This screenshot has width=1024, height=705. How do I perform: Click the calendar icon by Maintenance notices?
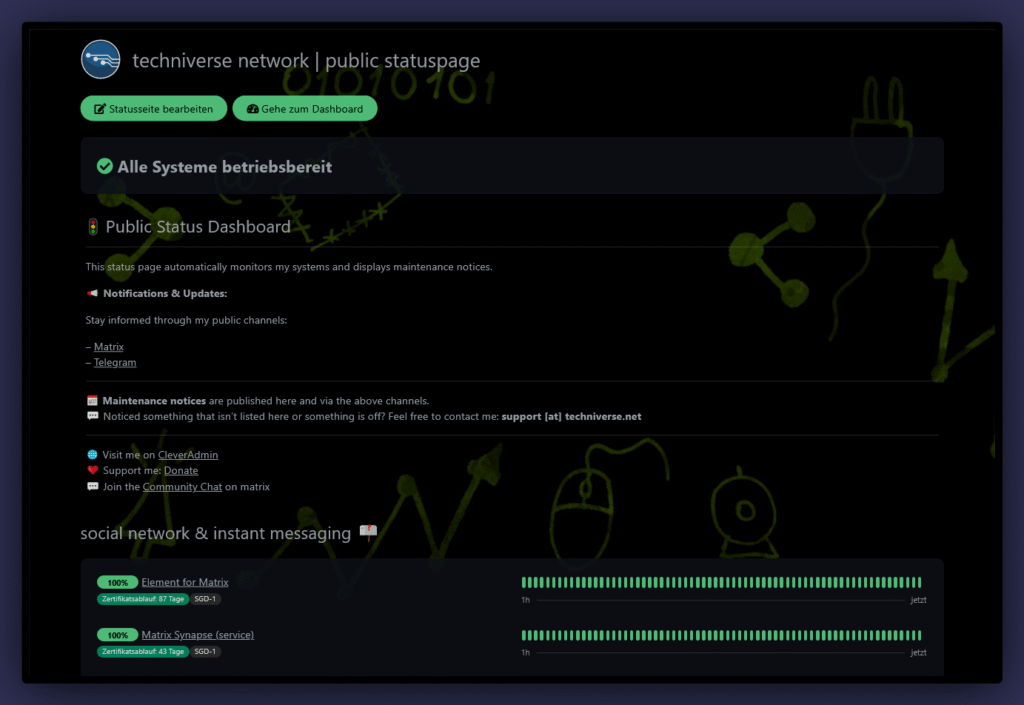click(92, 401)
